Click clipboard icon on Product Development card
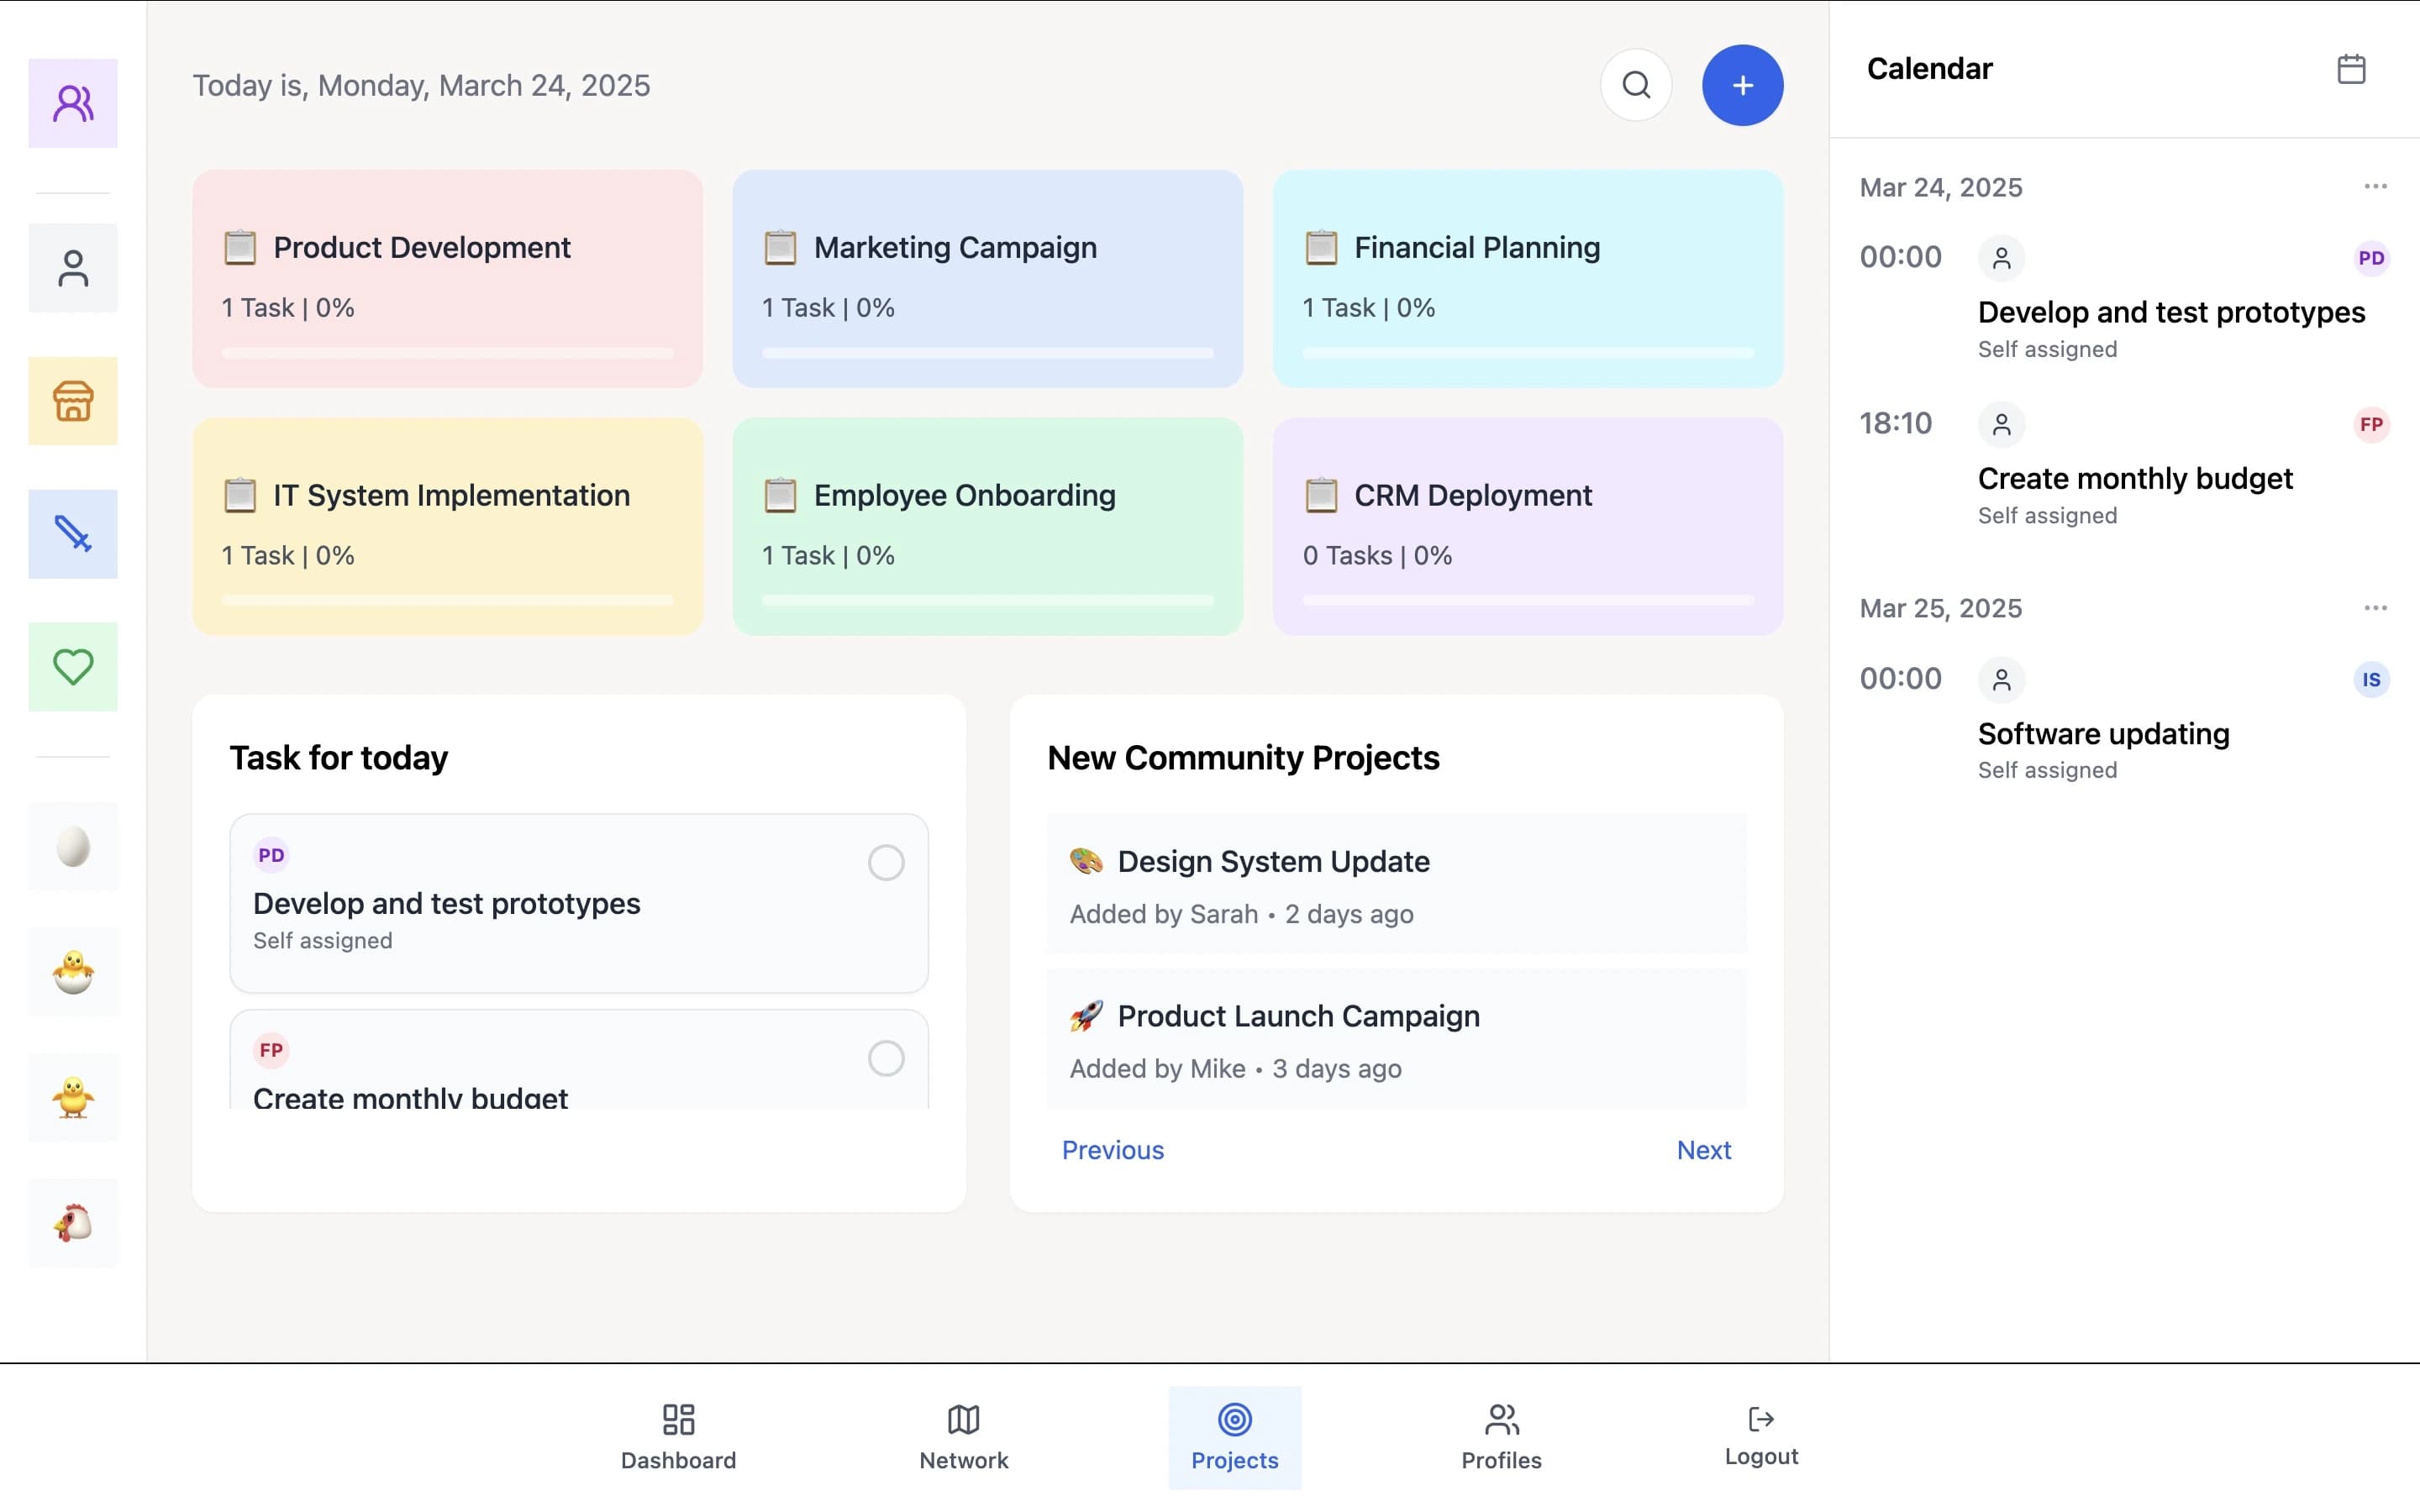This screenshot has width=2420, height=1512. (x=240, y=247)
